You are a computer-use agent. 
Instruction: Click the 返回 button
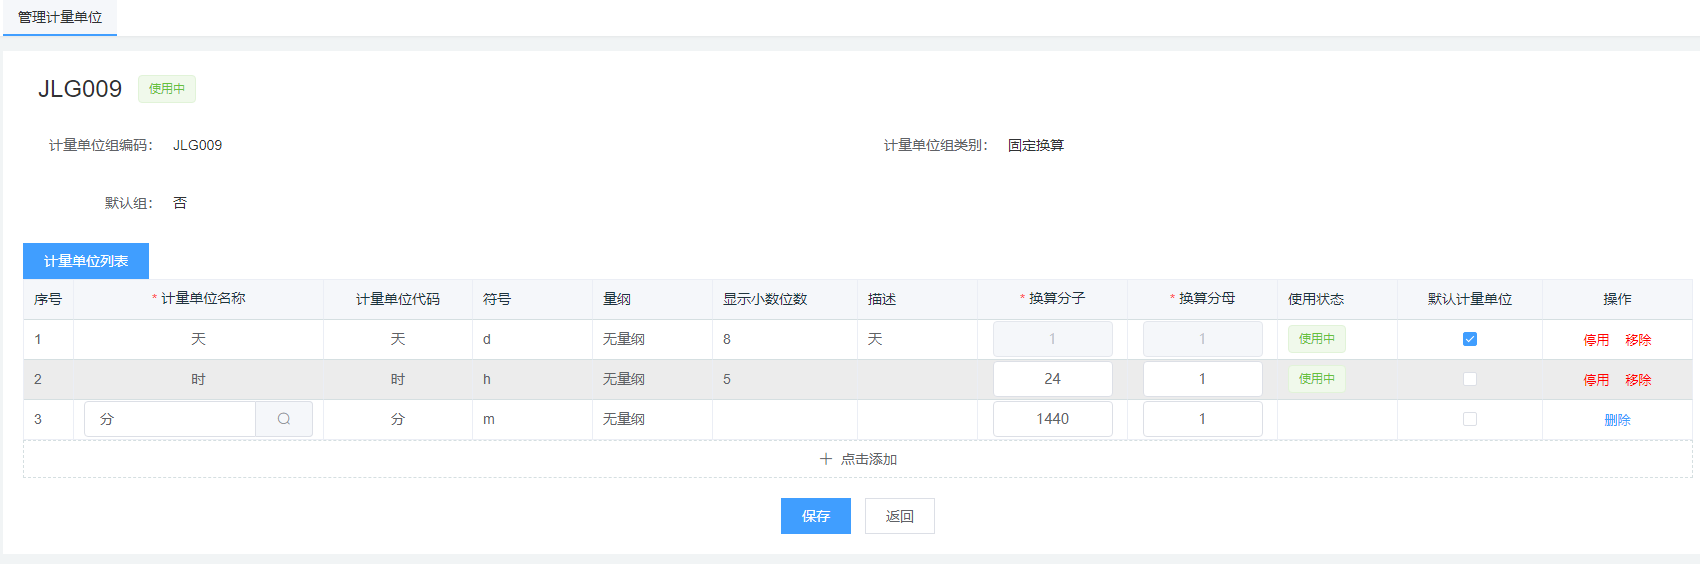coord(899,516)
